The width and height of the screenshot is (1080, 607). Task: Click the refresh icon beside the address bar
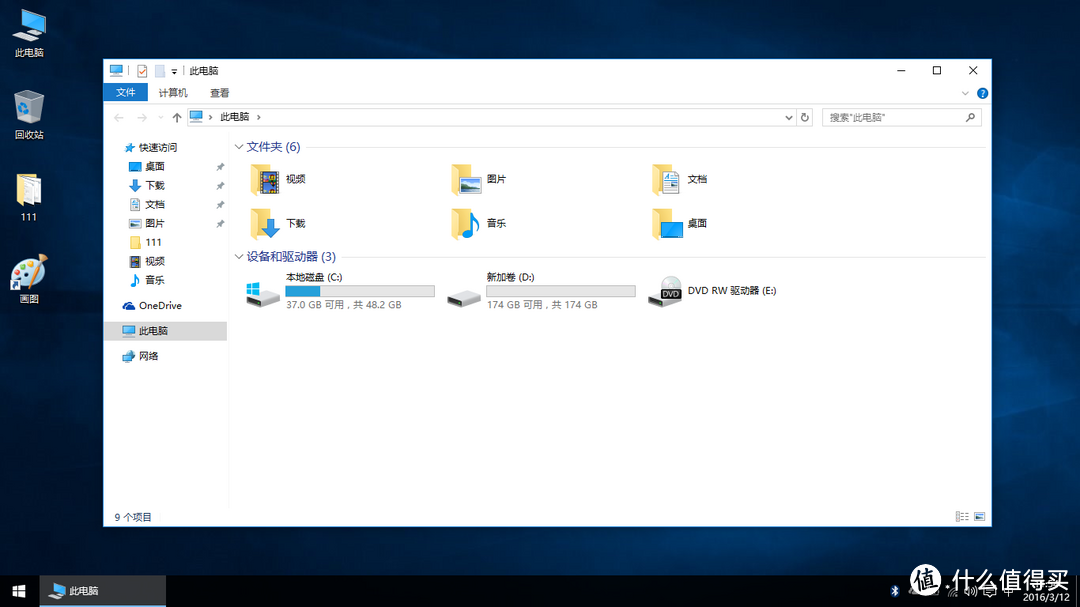805,117
